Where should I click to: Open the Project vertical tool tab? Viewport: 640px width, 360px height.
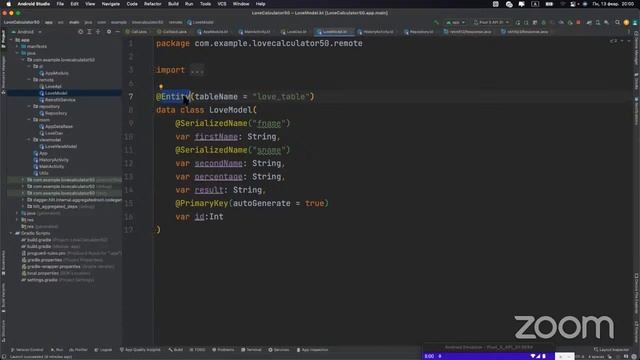(x=3, y=40)
